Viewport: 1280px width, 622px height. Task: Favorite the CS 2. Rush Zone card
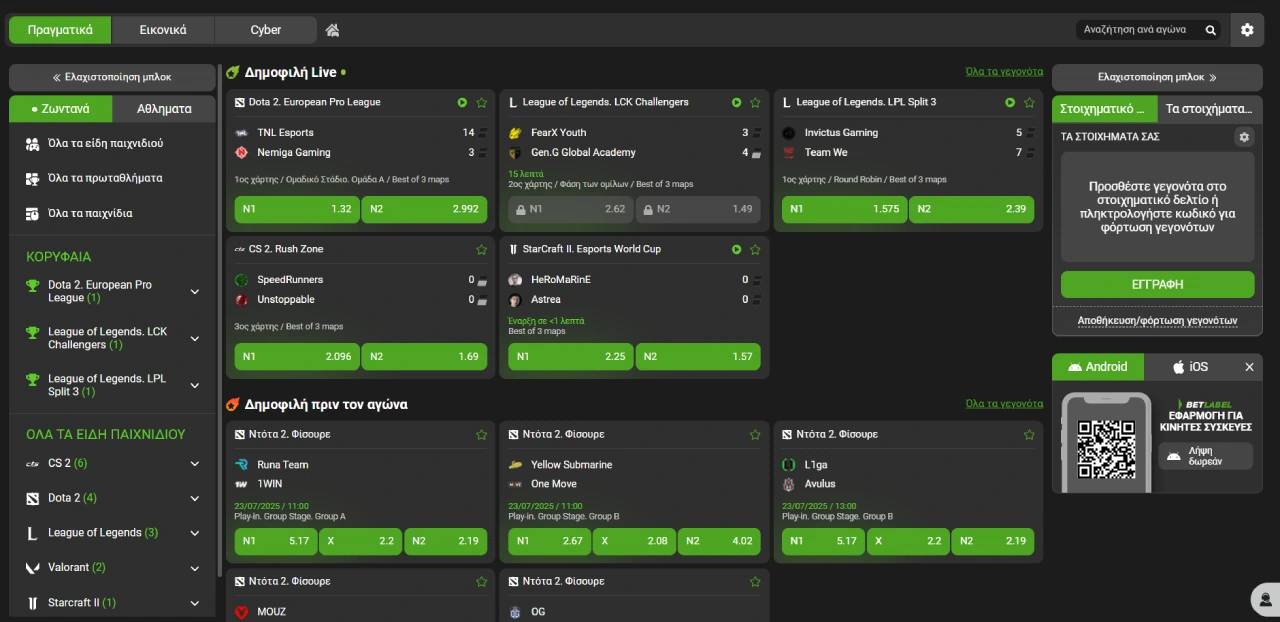pyautogui.click(x=482, y=249)
